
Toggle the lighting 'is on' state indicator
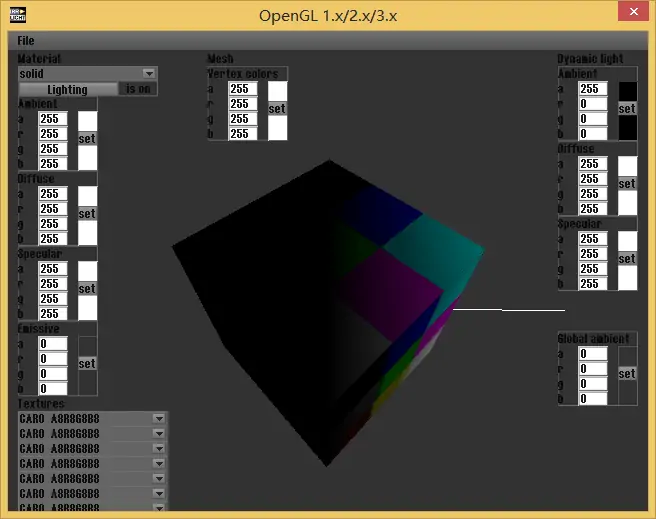(138, 89)
